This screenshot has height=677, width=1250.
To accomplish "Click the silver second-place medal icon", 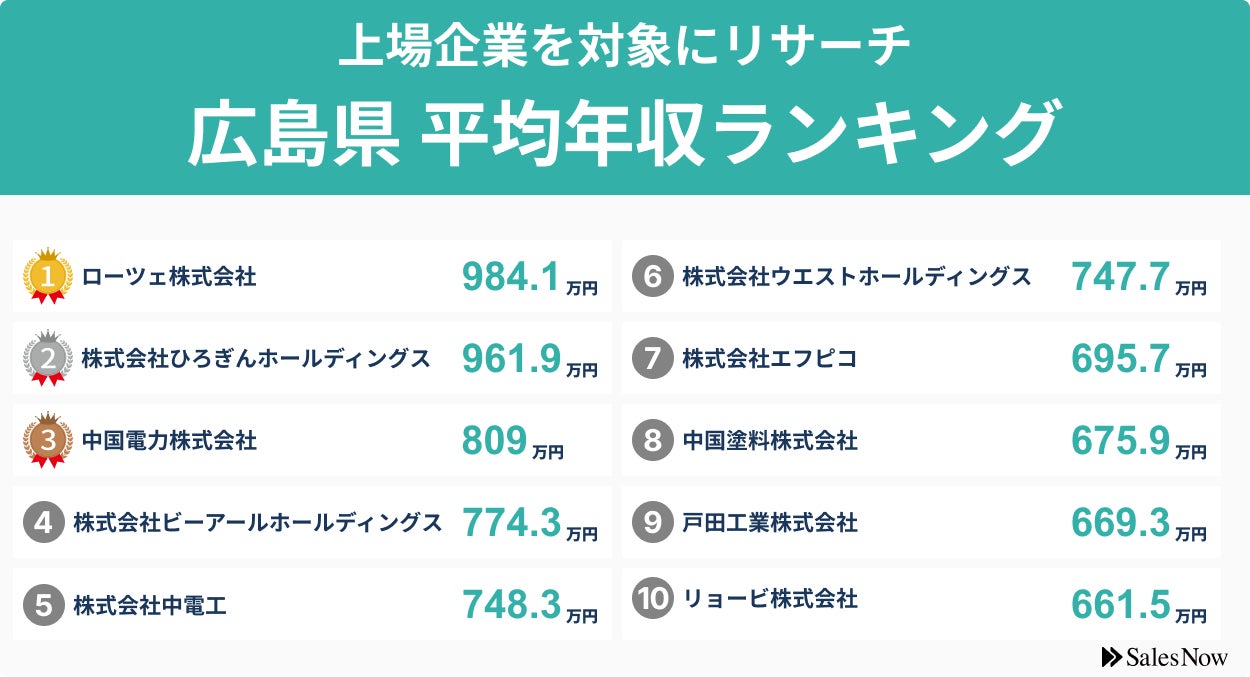I will click(47, 358).
